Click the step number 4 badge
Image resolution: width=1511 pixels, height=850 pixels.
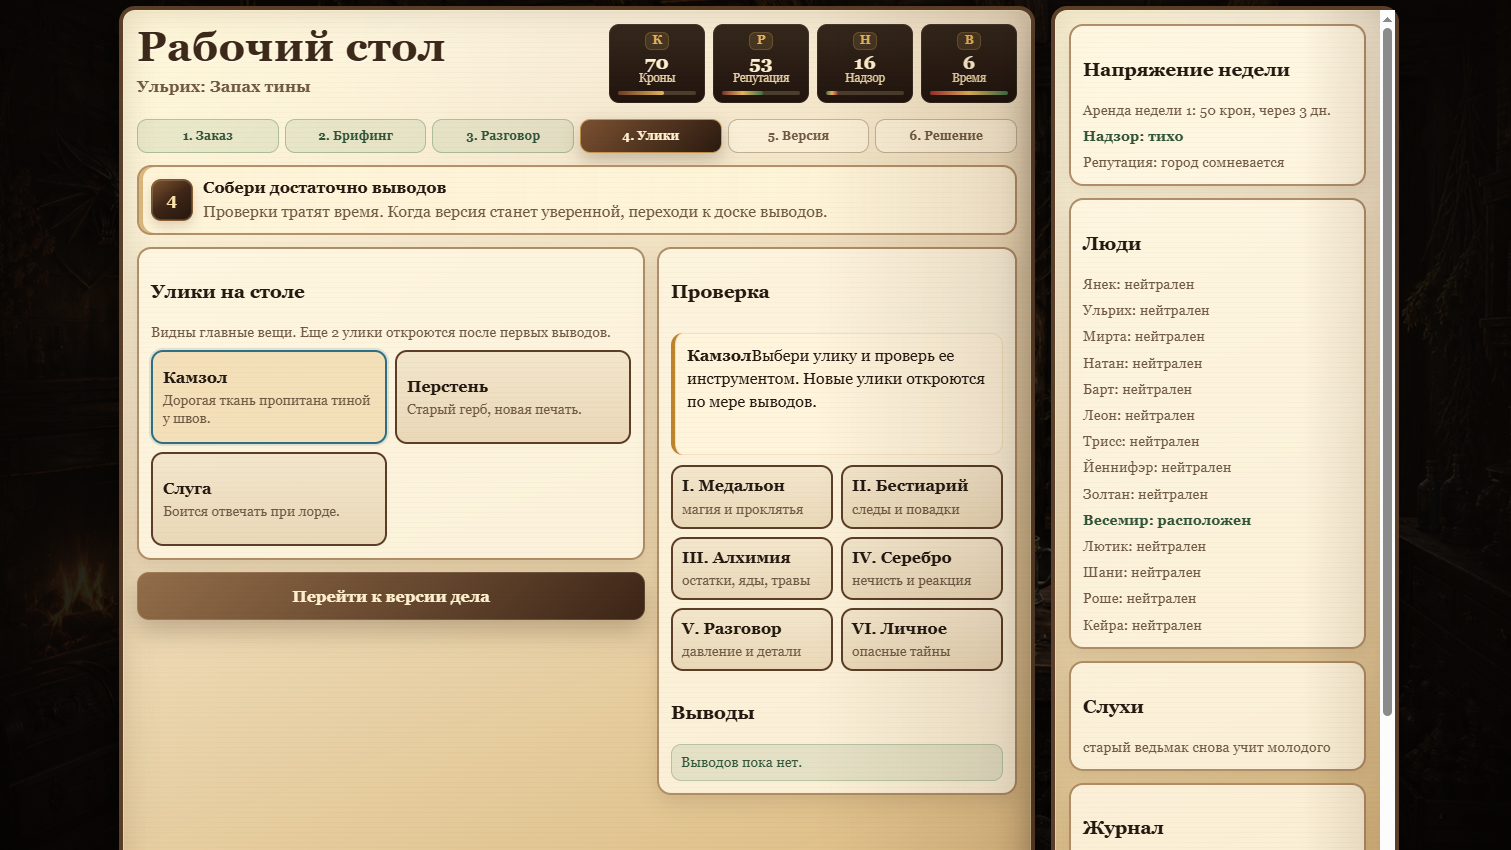point(172,201)
